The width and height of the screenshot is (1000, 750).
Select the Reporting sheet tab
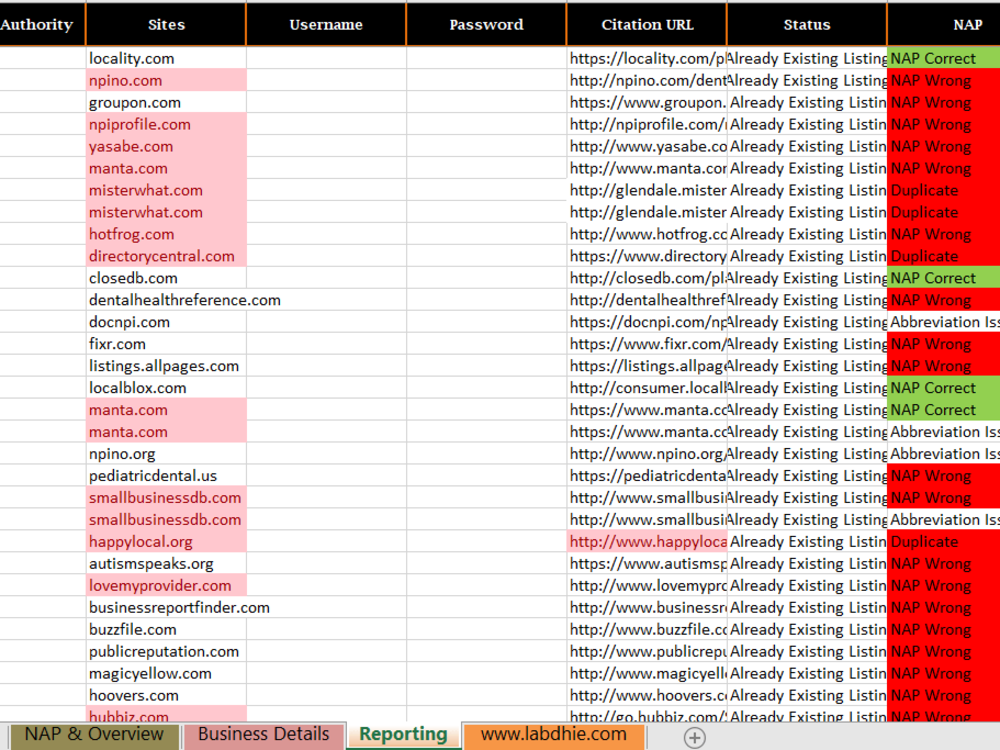(403, 735)
